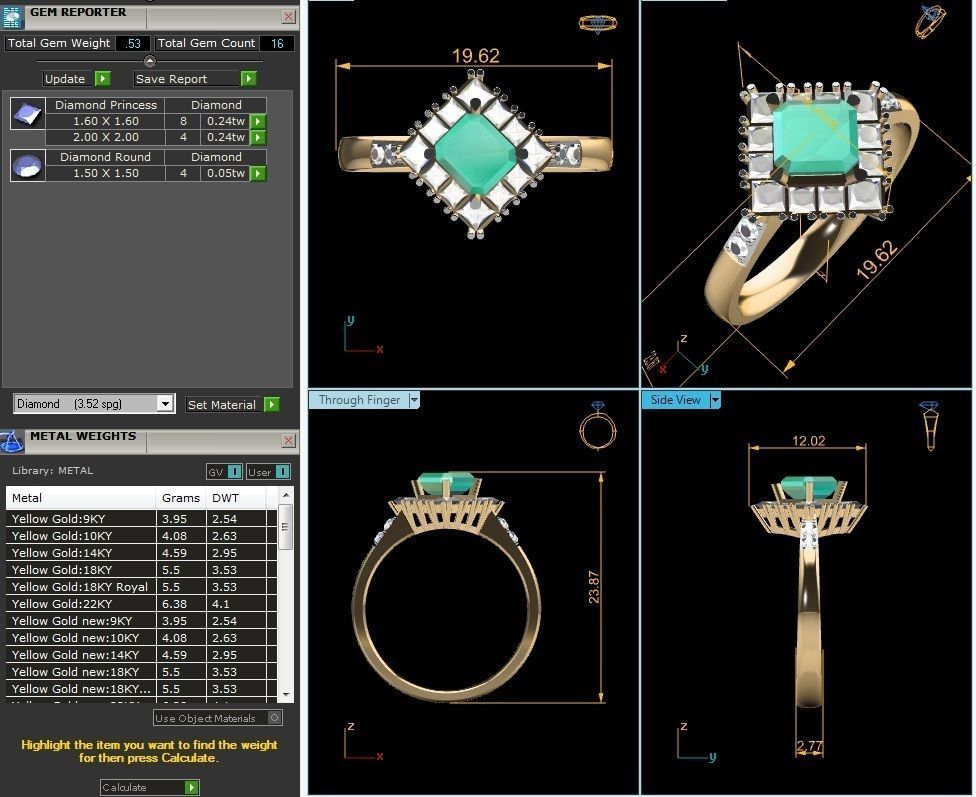Click the Grams column header
The height and width of the screenshot is (797, 976).
pyautogui.click(x=181, y=498)
